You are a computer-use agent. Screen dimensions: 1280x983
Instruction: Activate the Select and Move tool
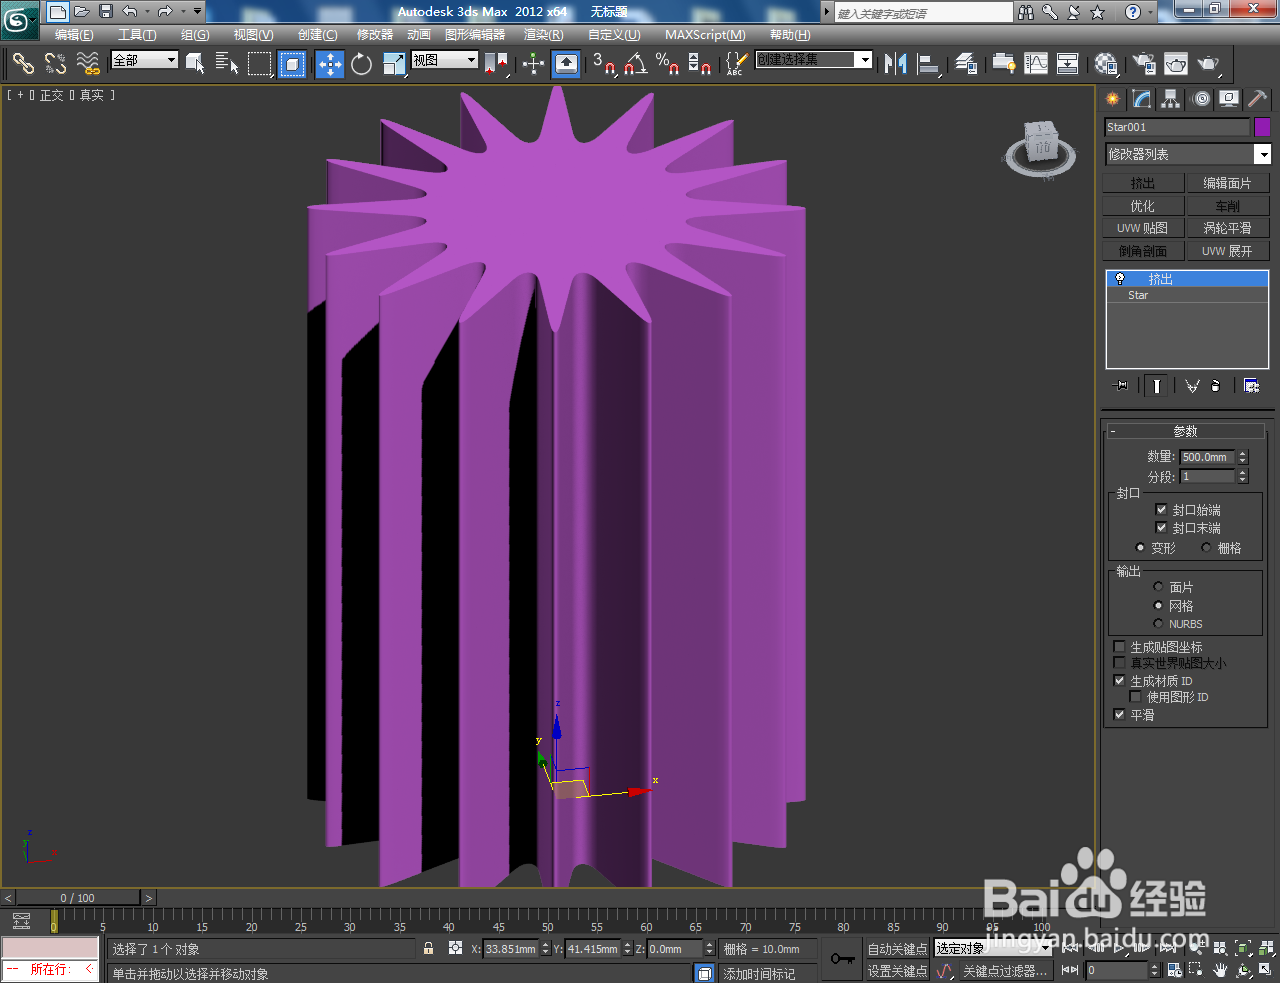330,64
